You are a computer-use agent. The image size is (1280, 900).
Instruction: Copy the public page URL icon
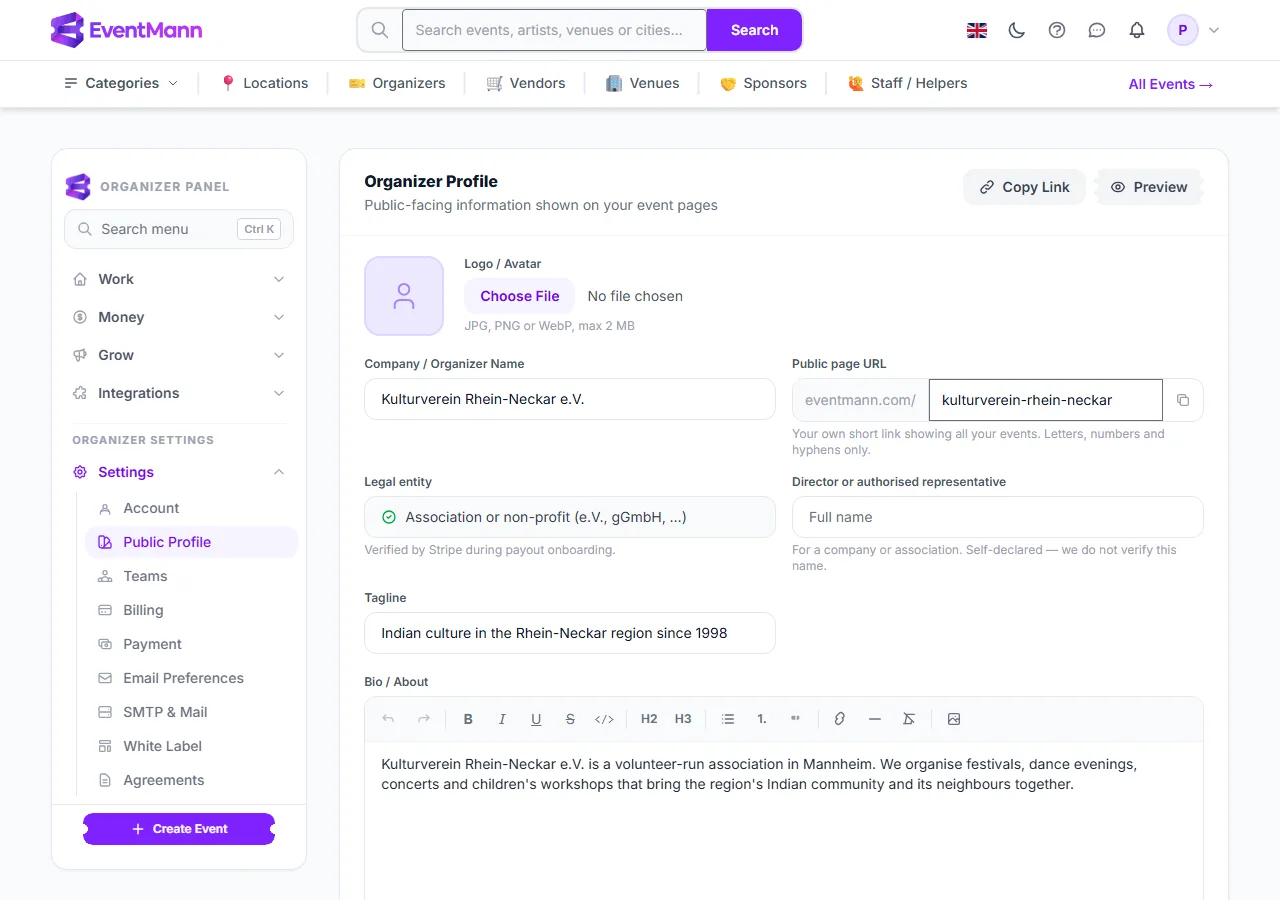click(1183, 400)
